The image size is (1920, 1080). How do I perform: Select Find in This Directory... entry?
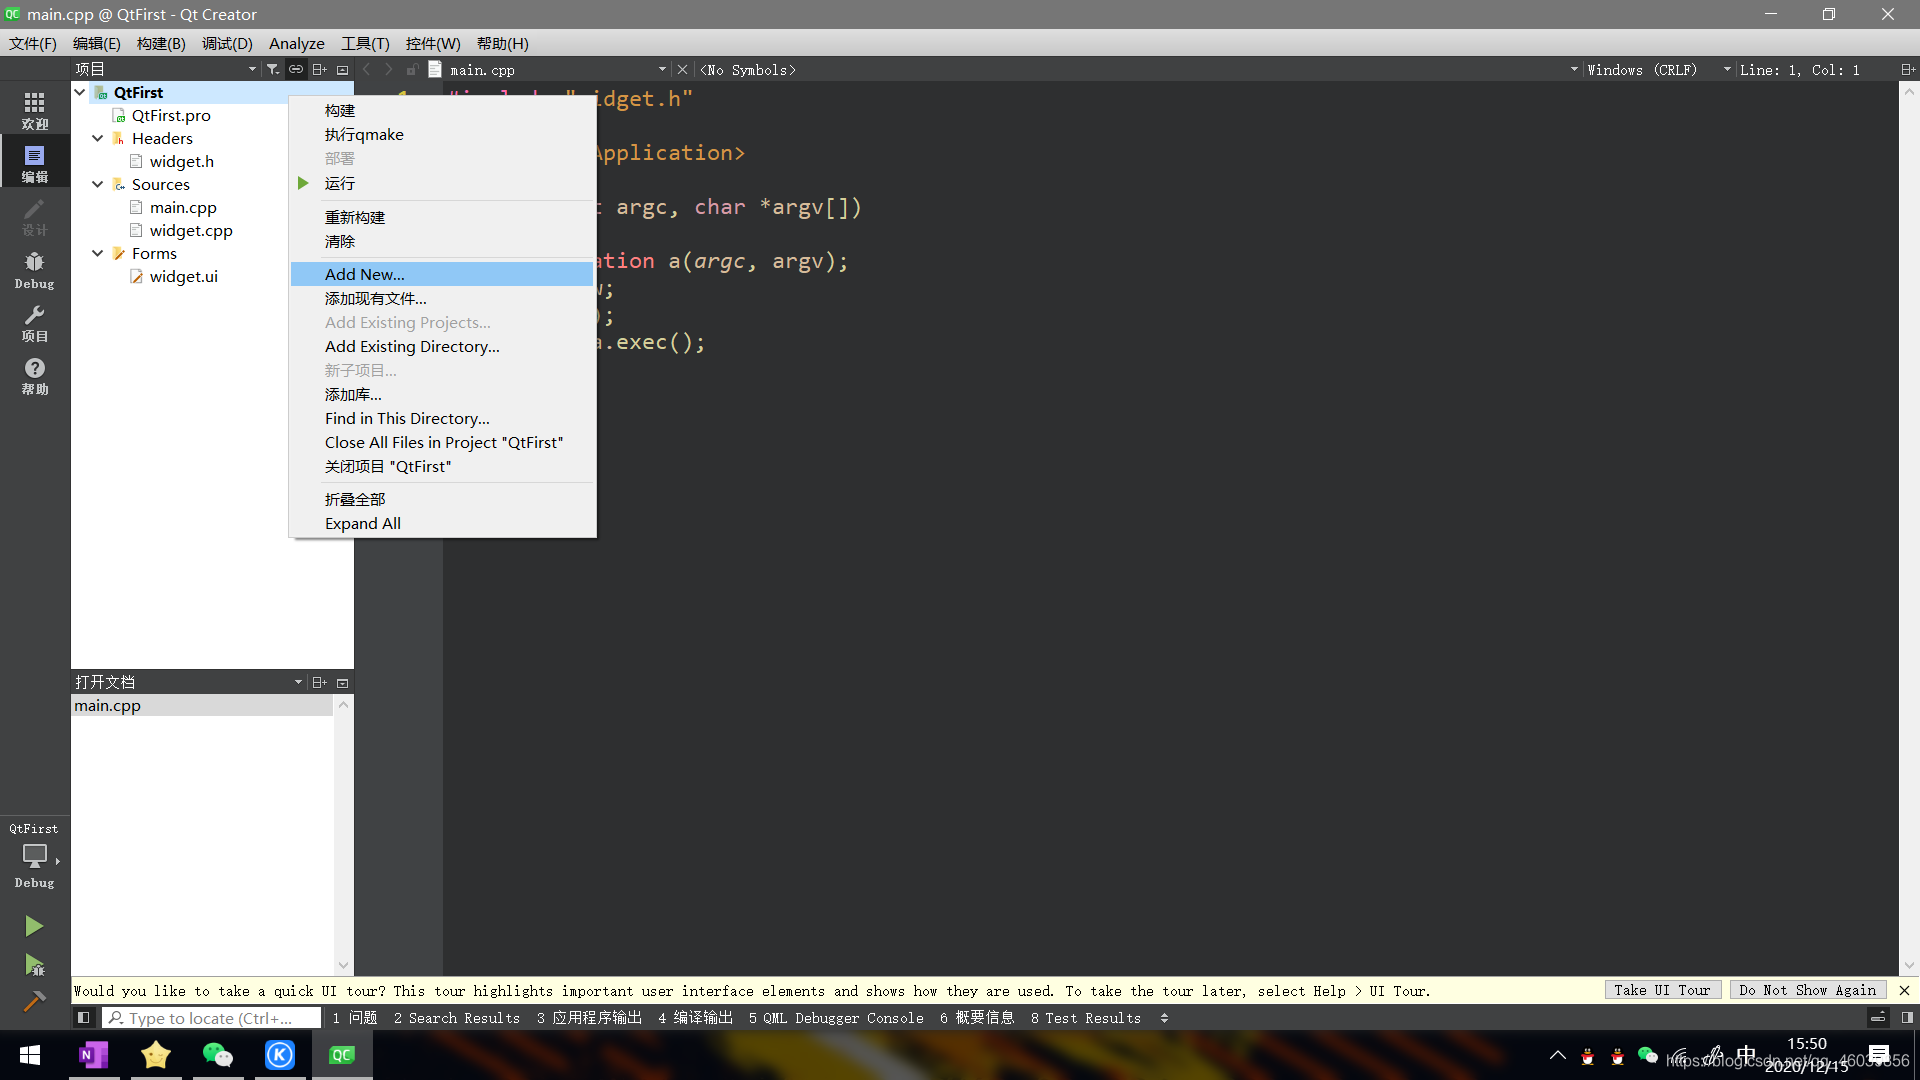click(442, 418)
